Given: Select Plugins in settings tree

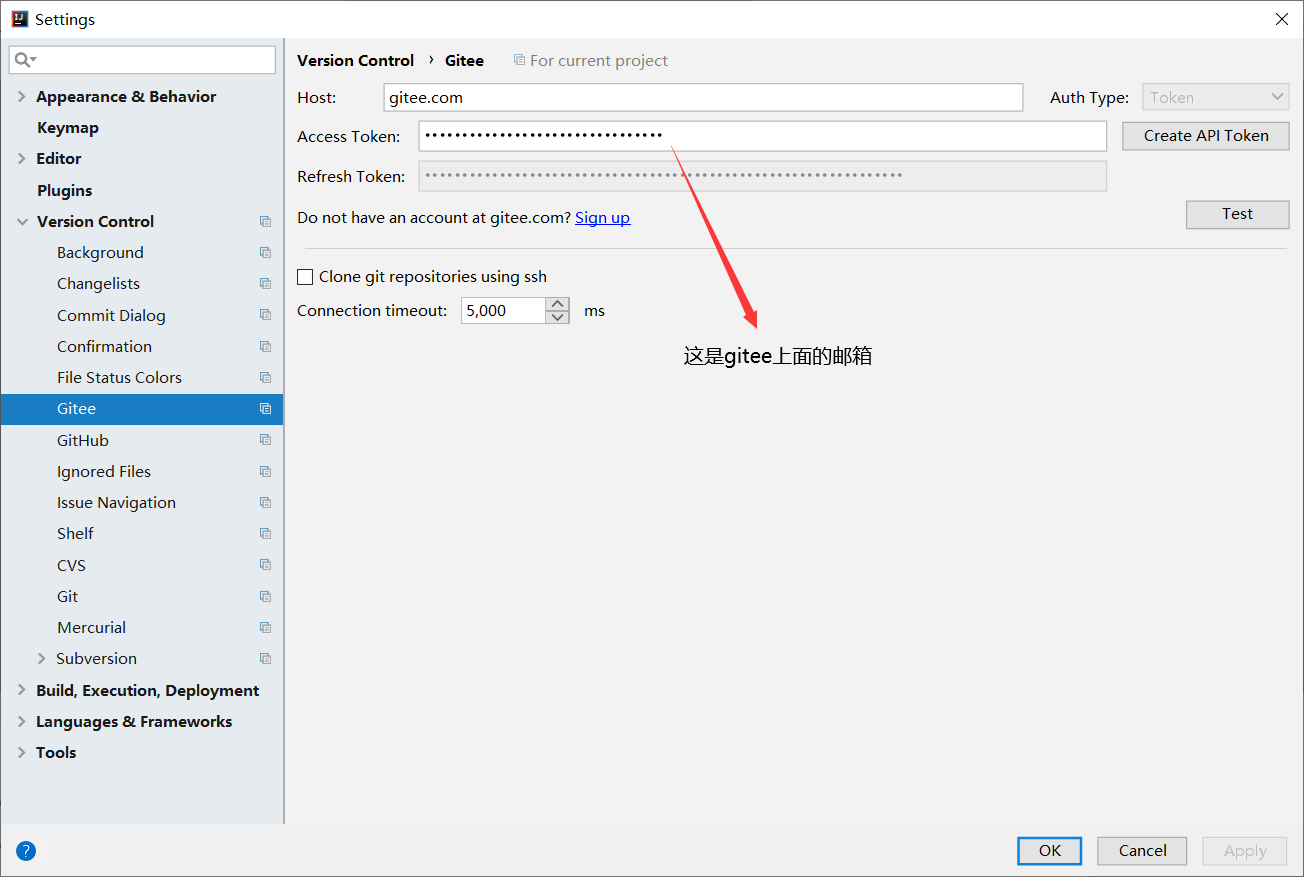Looking at the screenshot, I should (x=65, y=191).
